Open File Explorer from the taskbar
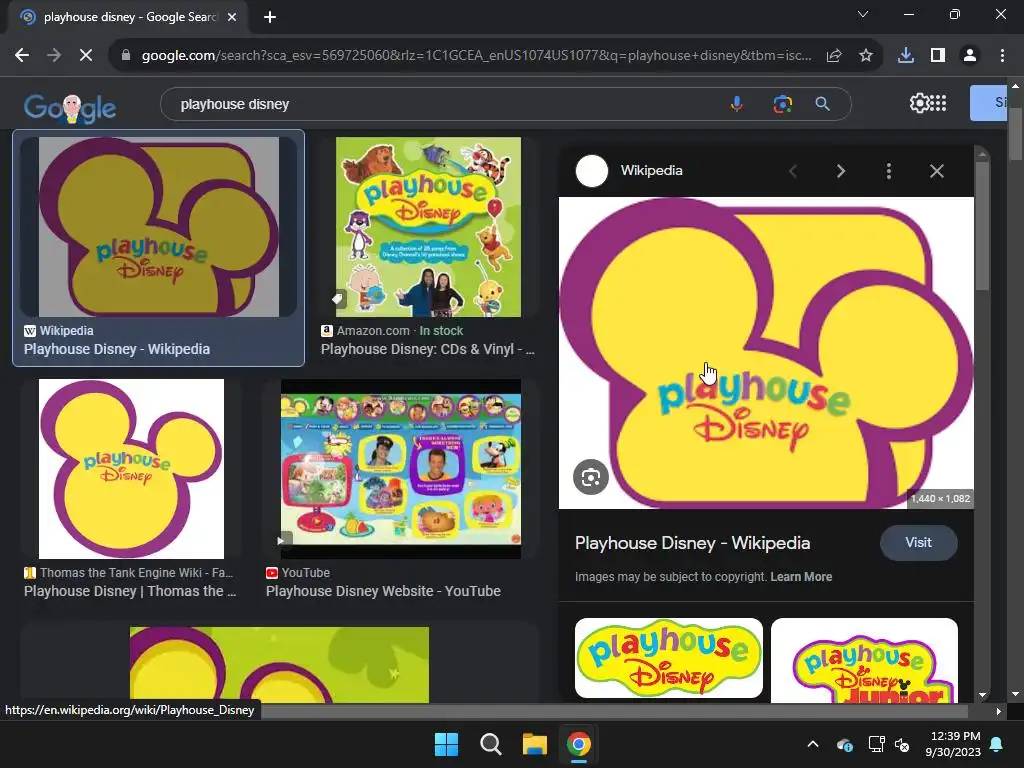Image resolution: width=1024 pixels, height=768 pixels. tap(534, 744)
